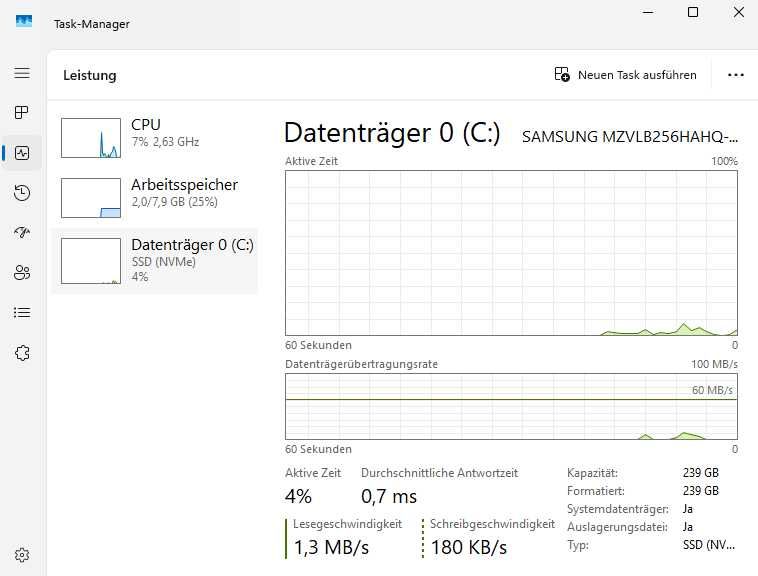Click the Aktive Zeit graph

(x=511, y=252)
